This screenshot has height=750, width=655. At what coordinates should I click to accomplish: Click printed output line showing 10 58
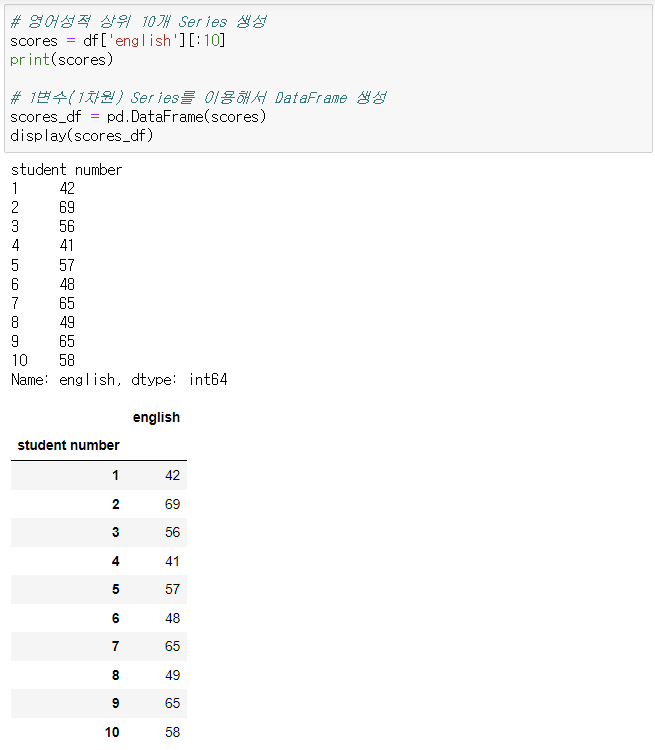pos(43,360)
